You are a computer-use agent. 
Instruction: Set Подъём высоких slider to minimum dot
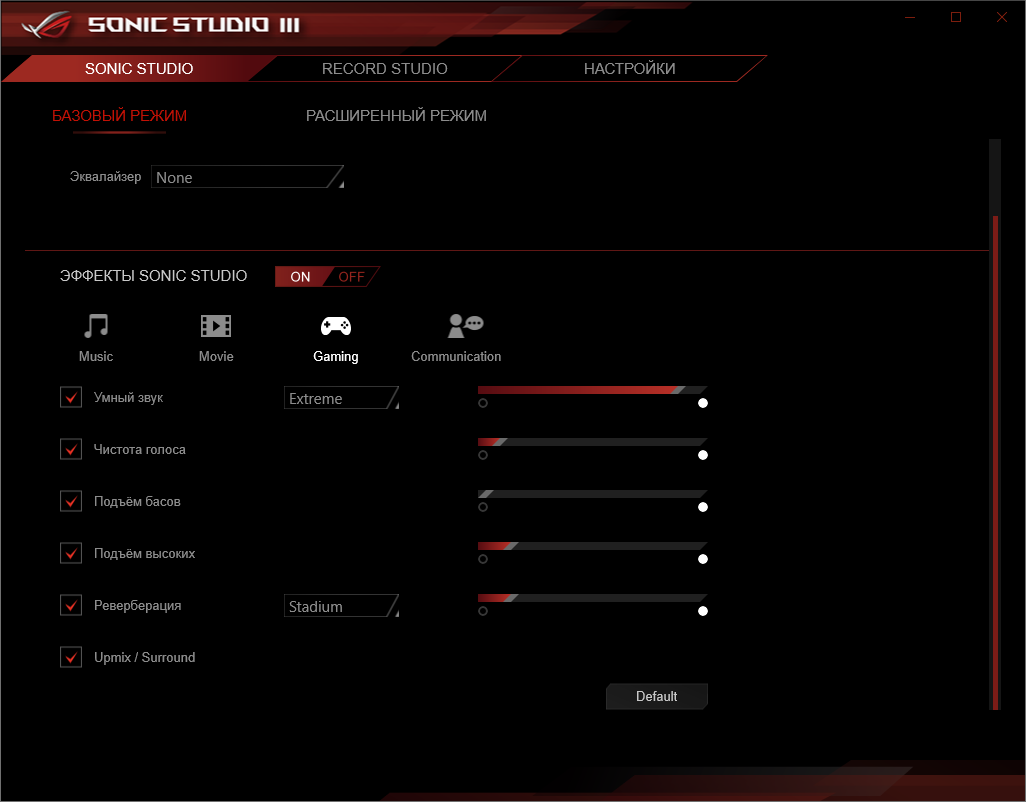coord(483,559)
